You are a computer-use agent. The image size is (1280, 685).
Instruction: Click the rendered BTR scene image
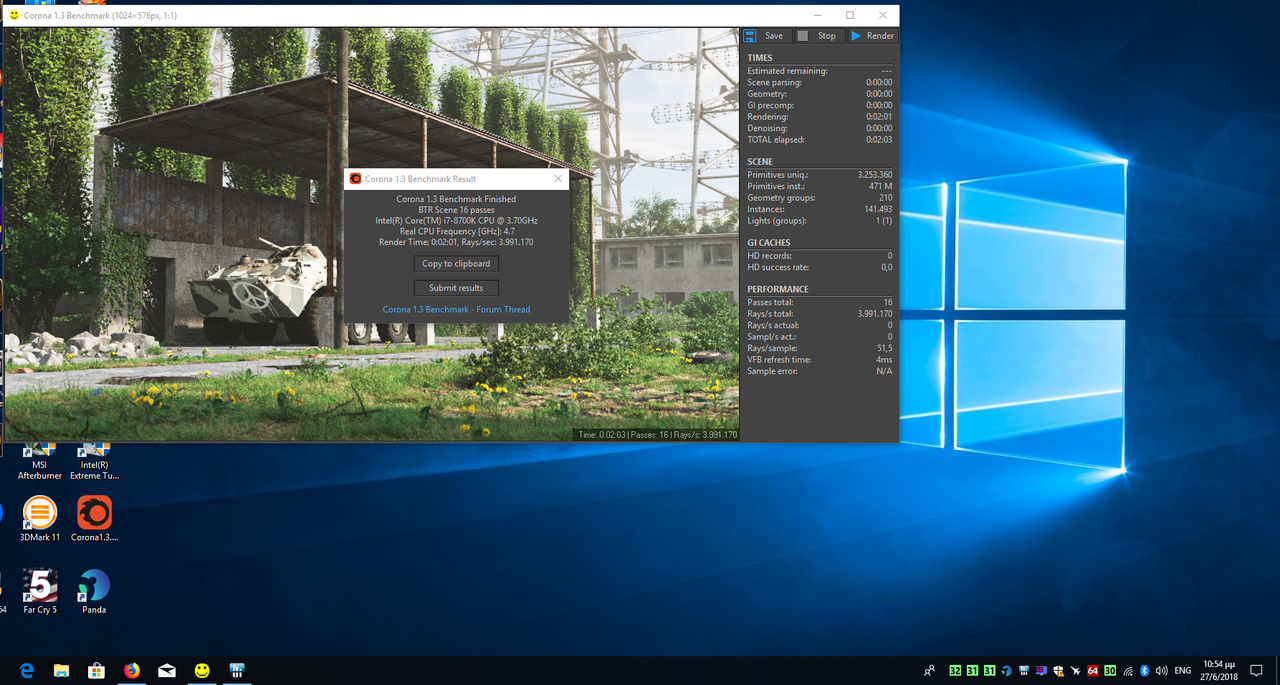371,234
